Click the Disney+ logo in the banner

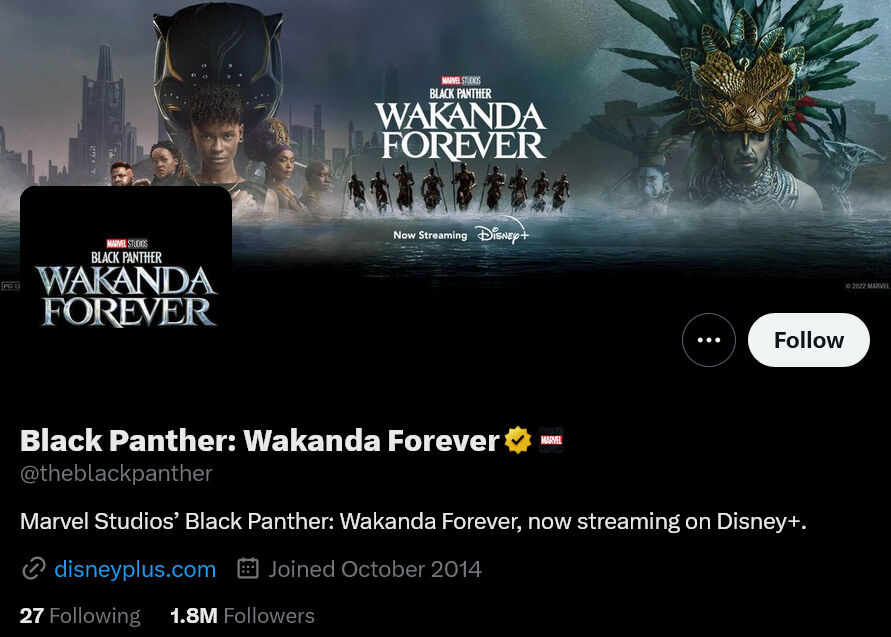(502, 232)
